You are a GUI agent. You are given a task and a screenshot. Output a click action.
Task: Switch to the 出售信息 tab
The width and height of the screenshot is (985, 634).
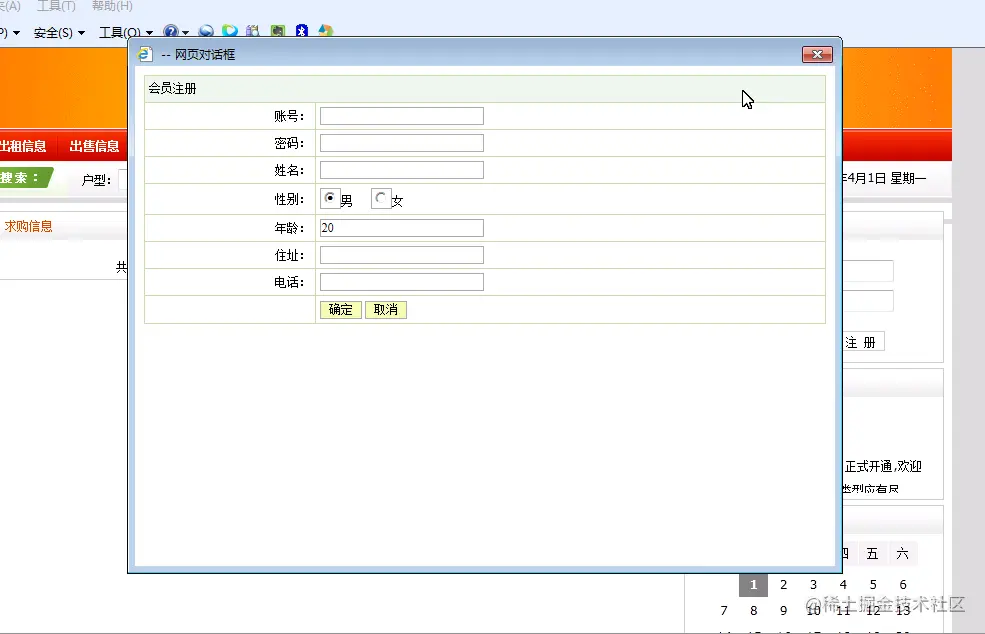point(94,146)
